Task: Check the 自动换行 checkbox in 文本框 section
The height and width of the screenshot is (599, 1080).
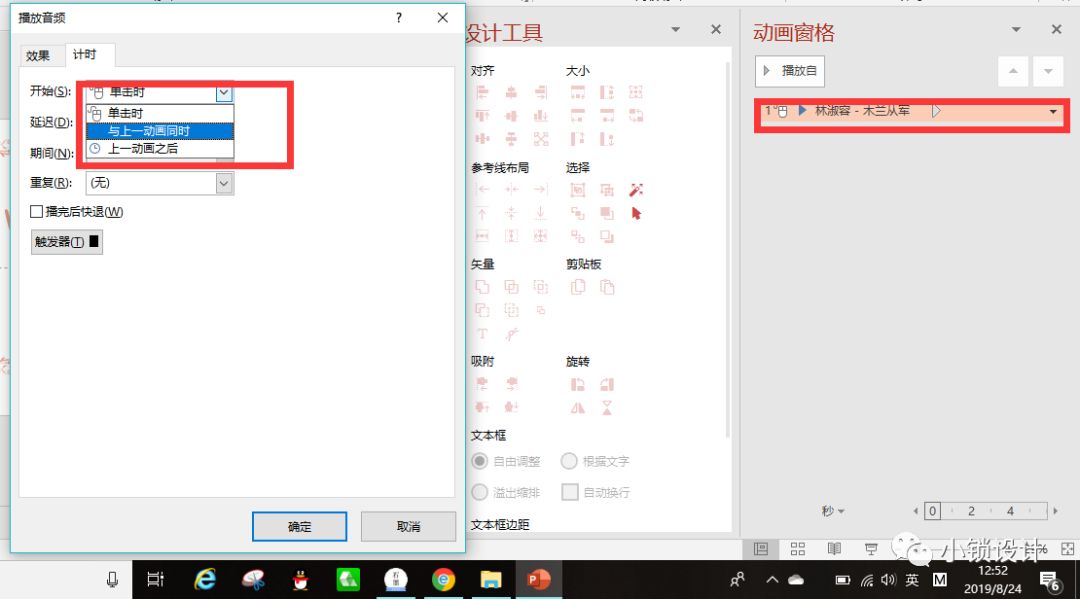Action: [x=570, y=491]
